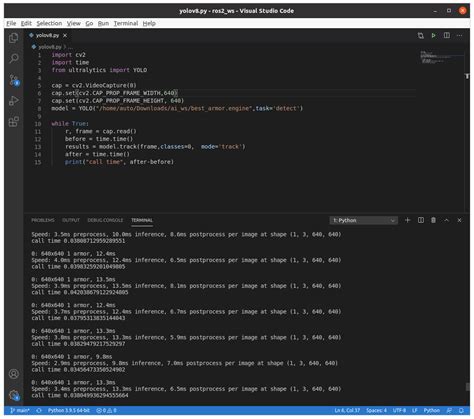Screen dimensions: 474x419
Task: Open the Selection menu
Action: click(x=49, y=23)
